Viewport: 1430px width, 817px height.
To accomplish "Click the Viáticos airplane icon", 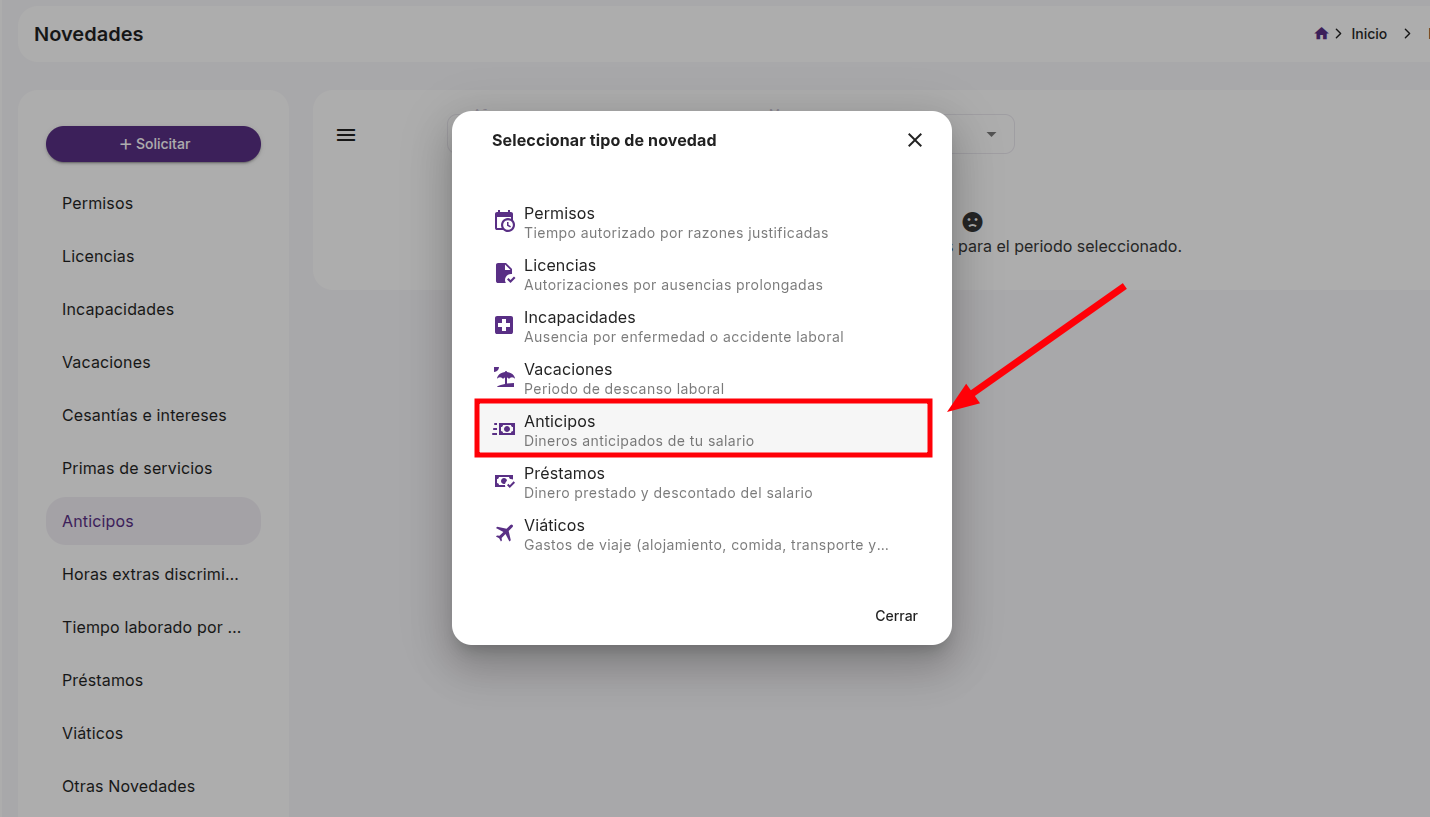I will pyautogui.click(x=505, y=533).
